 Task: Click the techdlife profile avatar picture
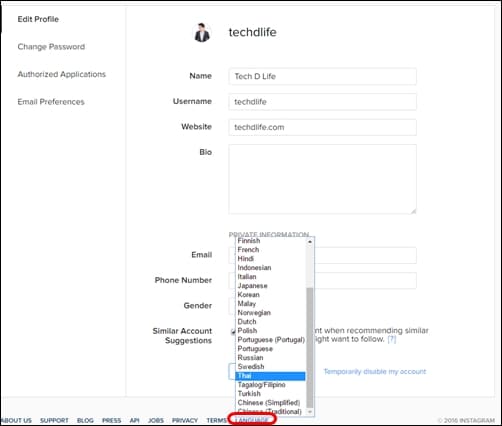pos(202,33)
